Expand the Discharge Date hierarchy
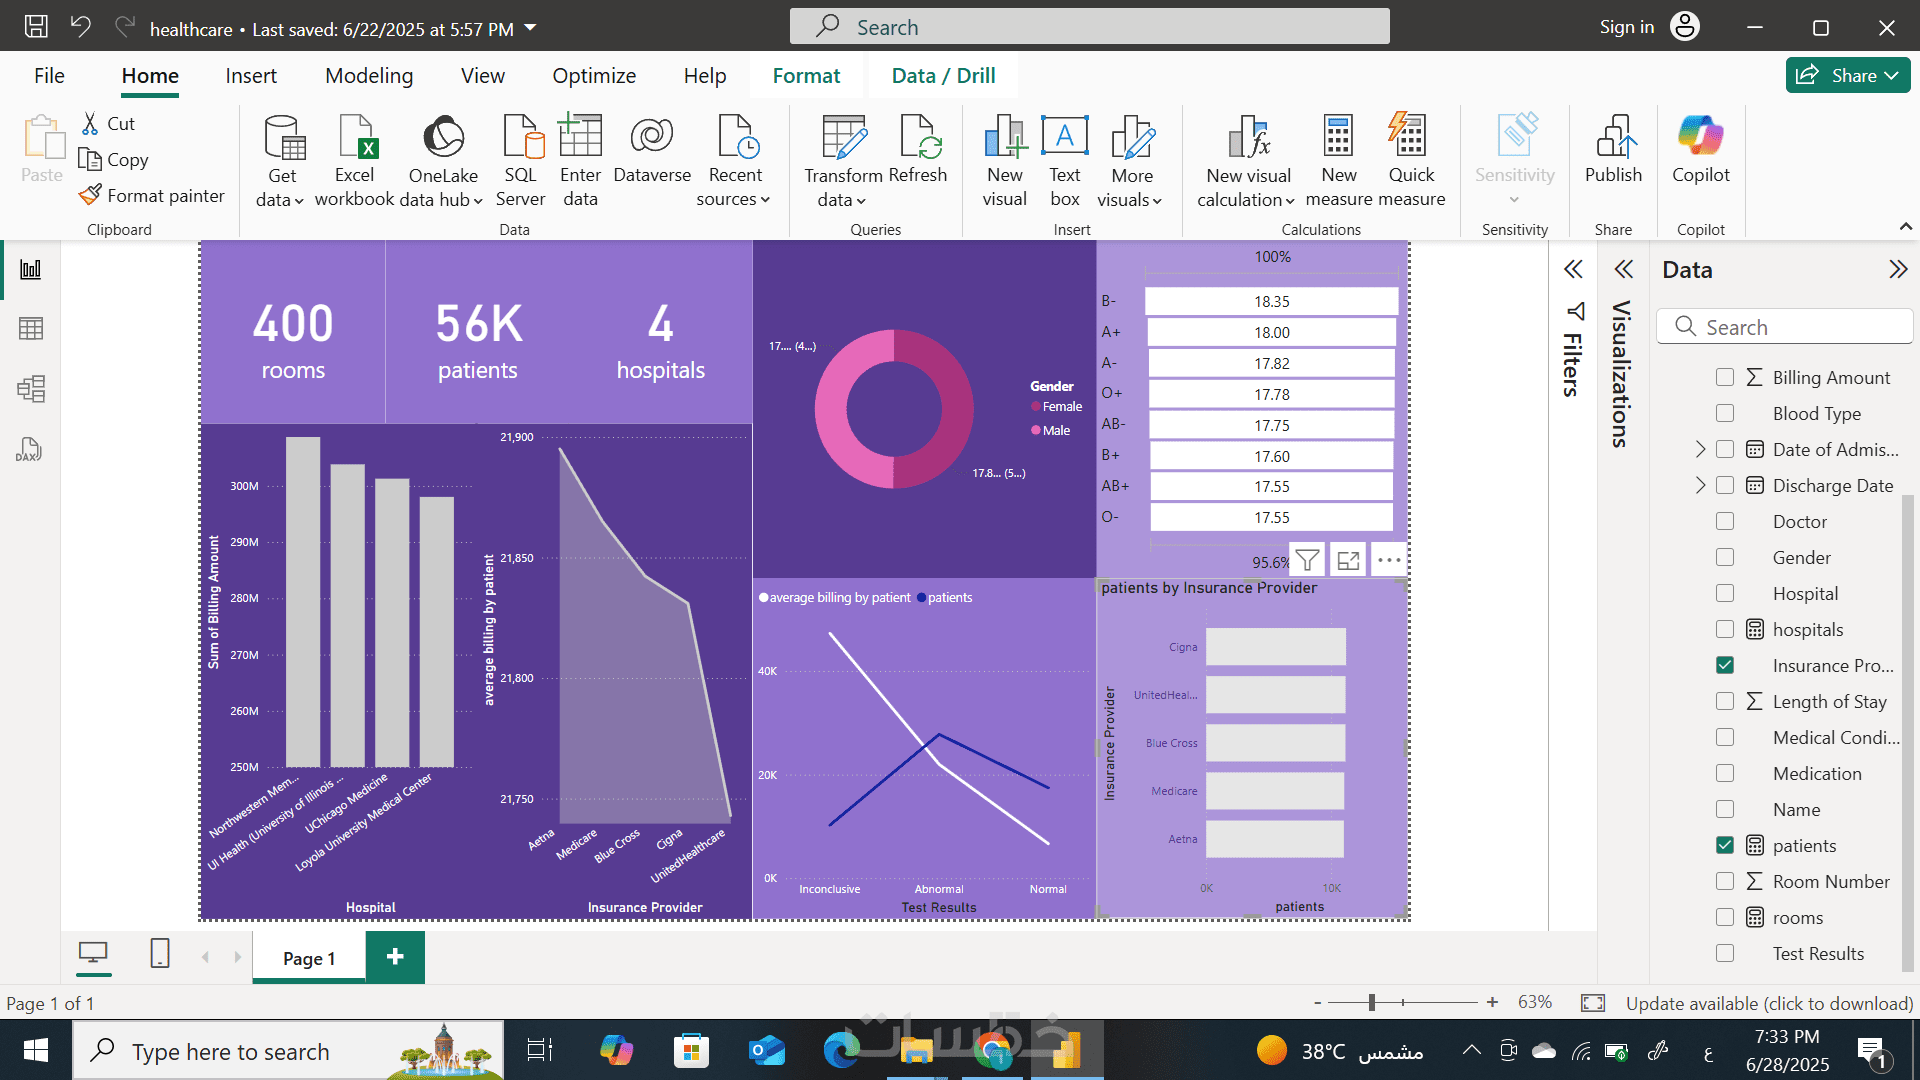This screenshot has width=1920, height=1080. 1700,486
